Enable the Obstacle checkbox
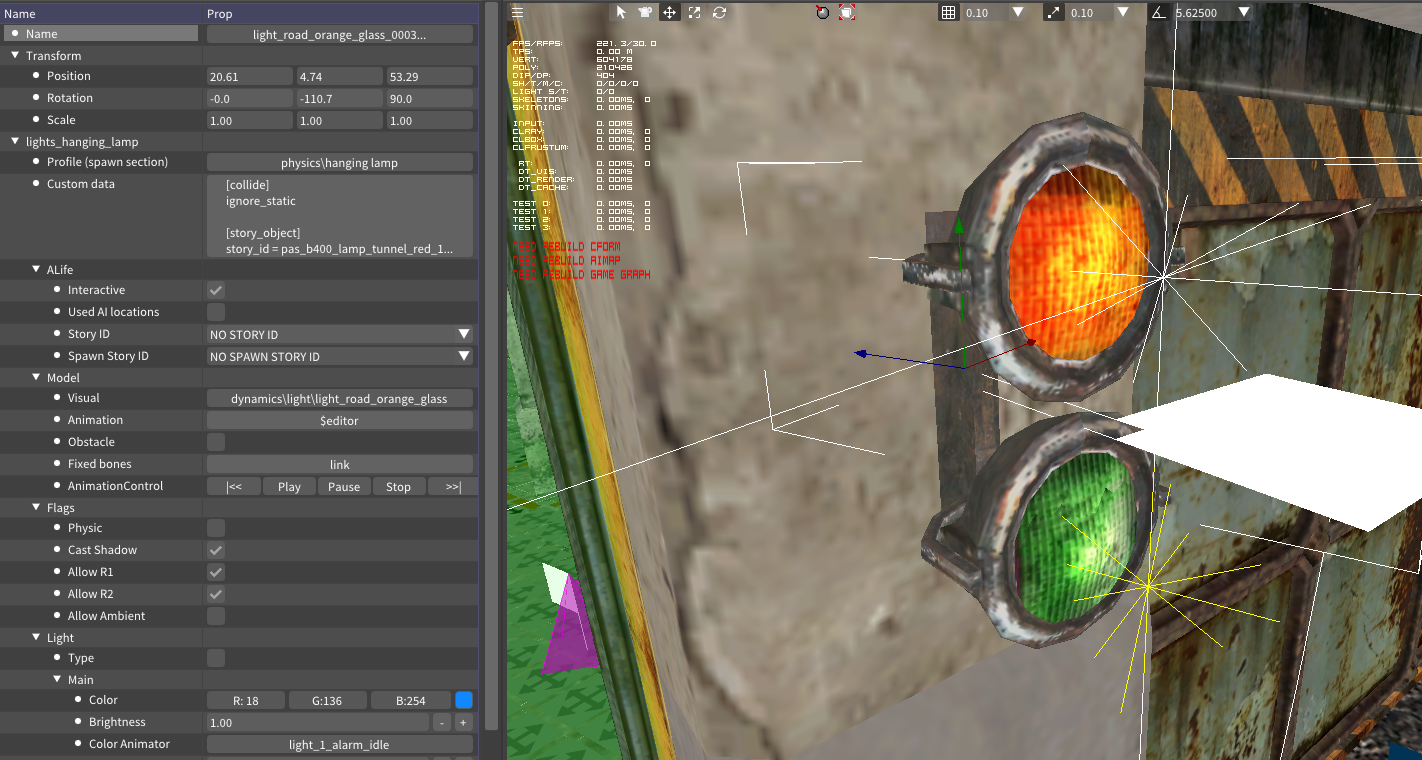Image resolution: width=1422 pixels, height=760 pixels. [216, 442]
